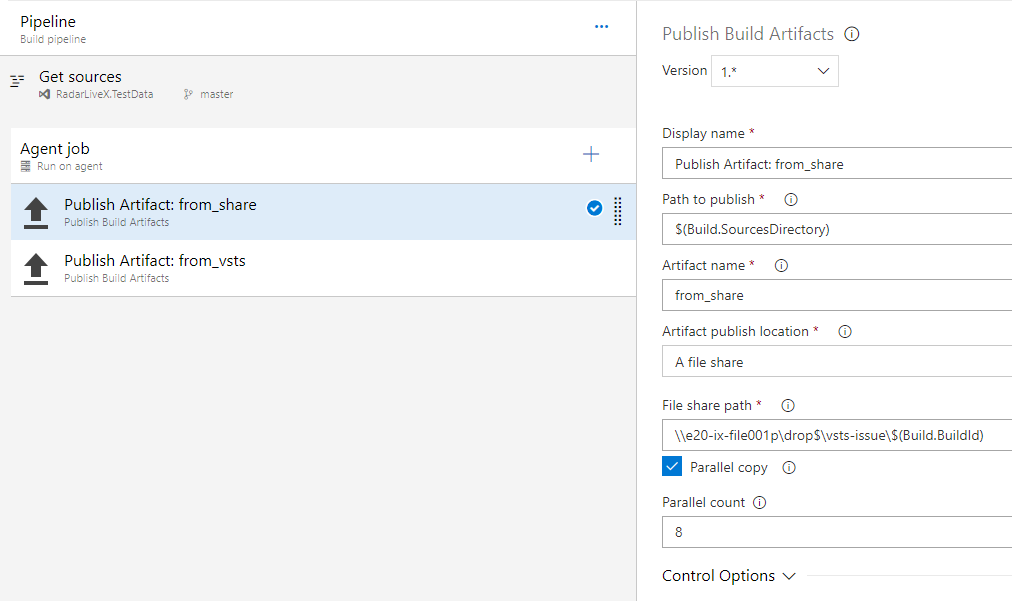The height and width of the screenshot is (601, 1012).
Task: Show info for Path to publish
Action: pyautogui.click(x=791, y=199)
